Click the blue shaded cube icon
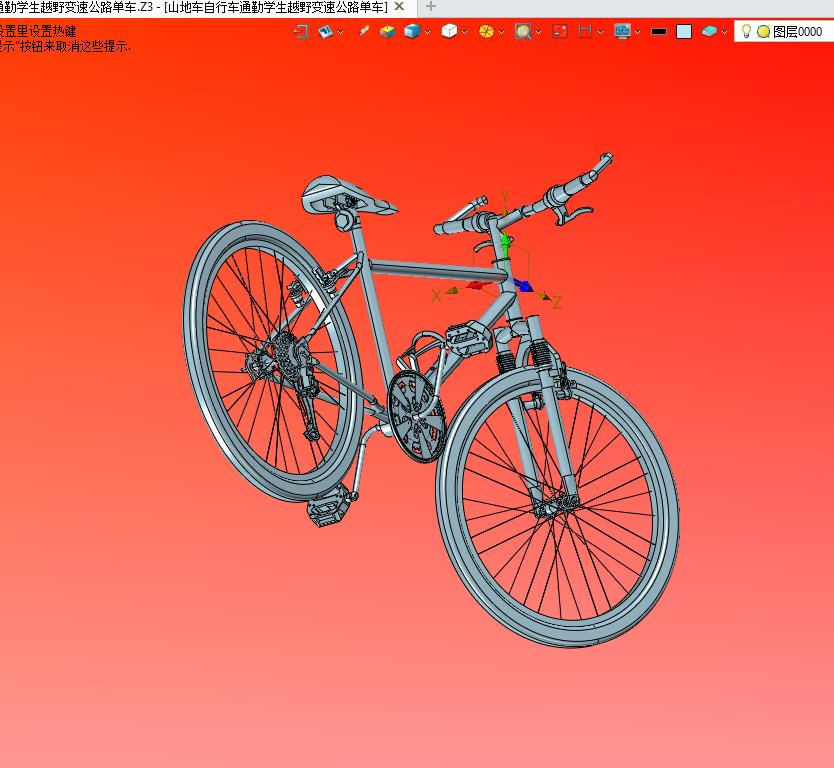This screenshot has width=834, height=768. pos(412,32)
